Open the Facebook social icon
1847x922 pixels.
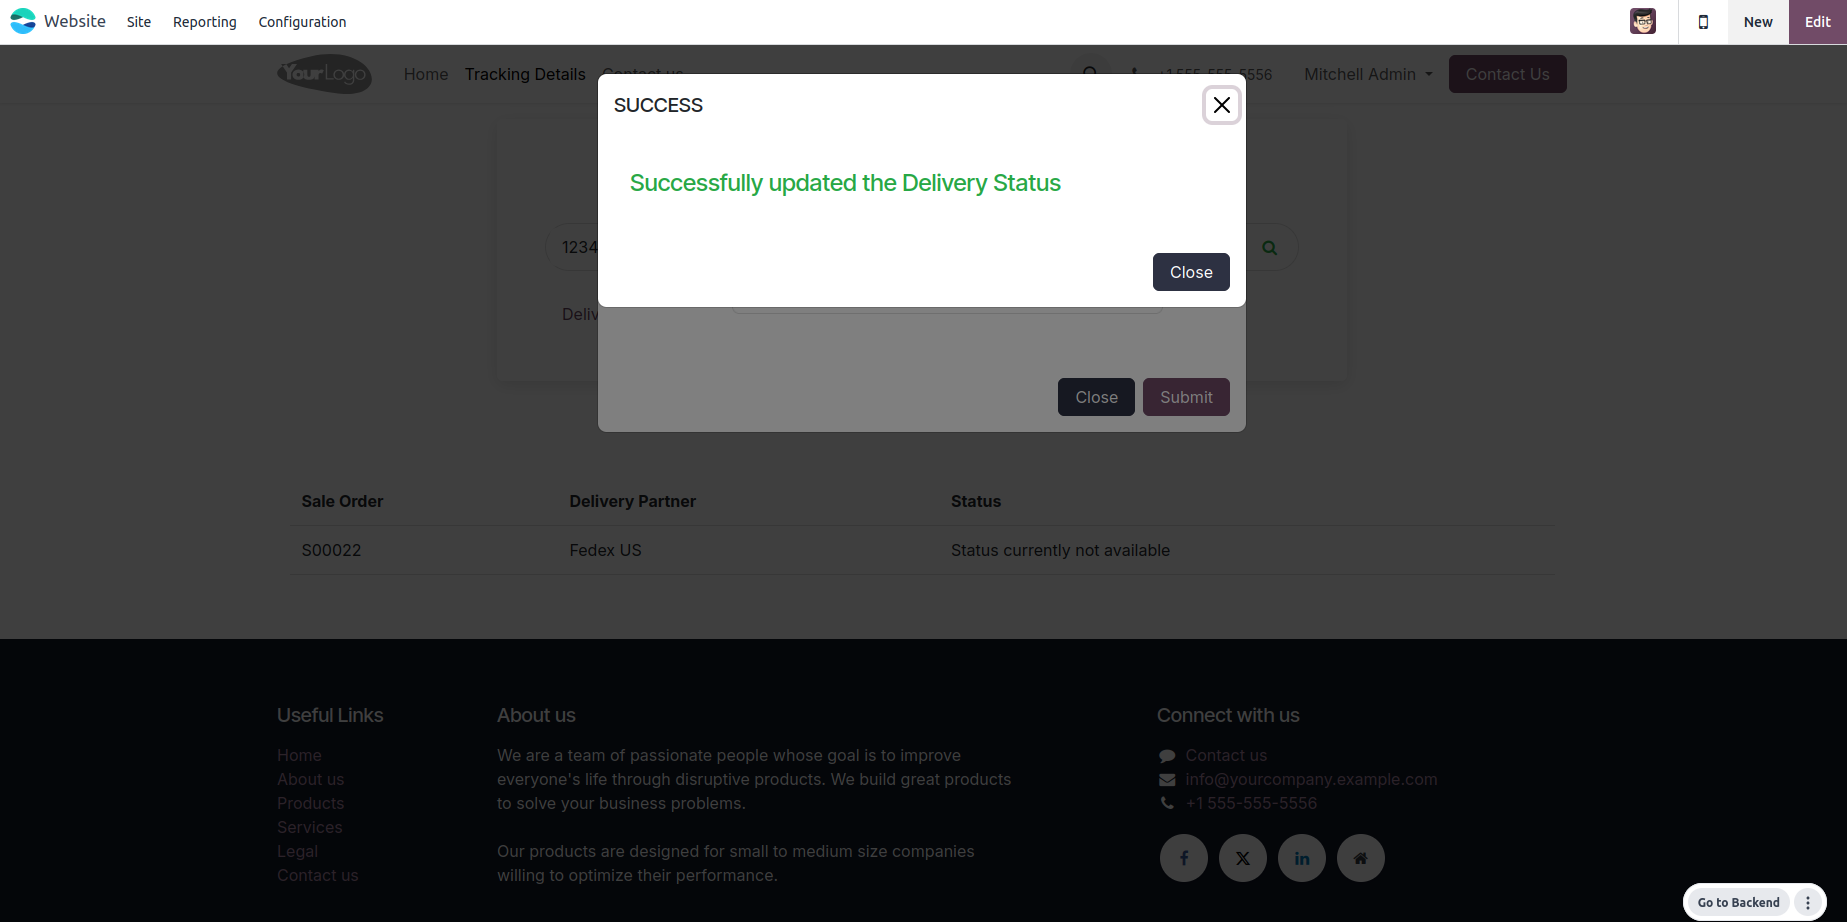1183,858
